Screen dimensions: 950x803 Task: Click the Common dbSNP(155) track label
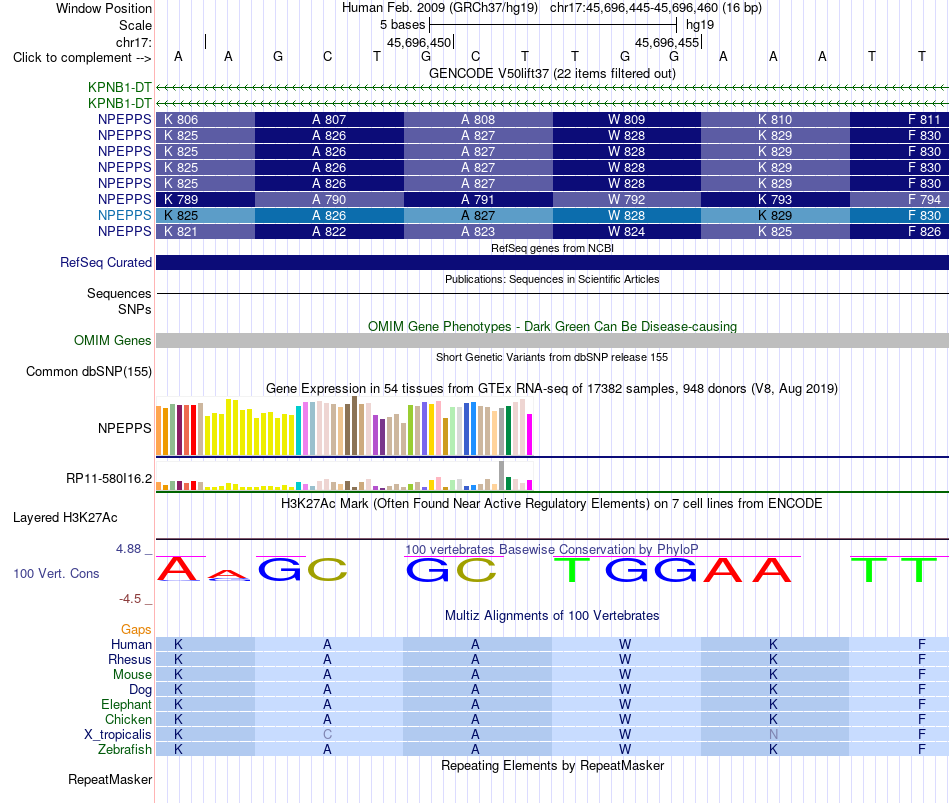click(x=88, y=372)
